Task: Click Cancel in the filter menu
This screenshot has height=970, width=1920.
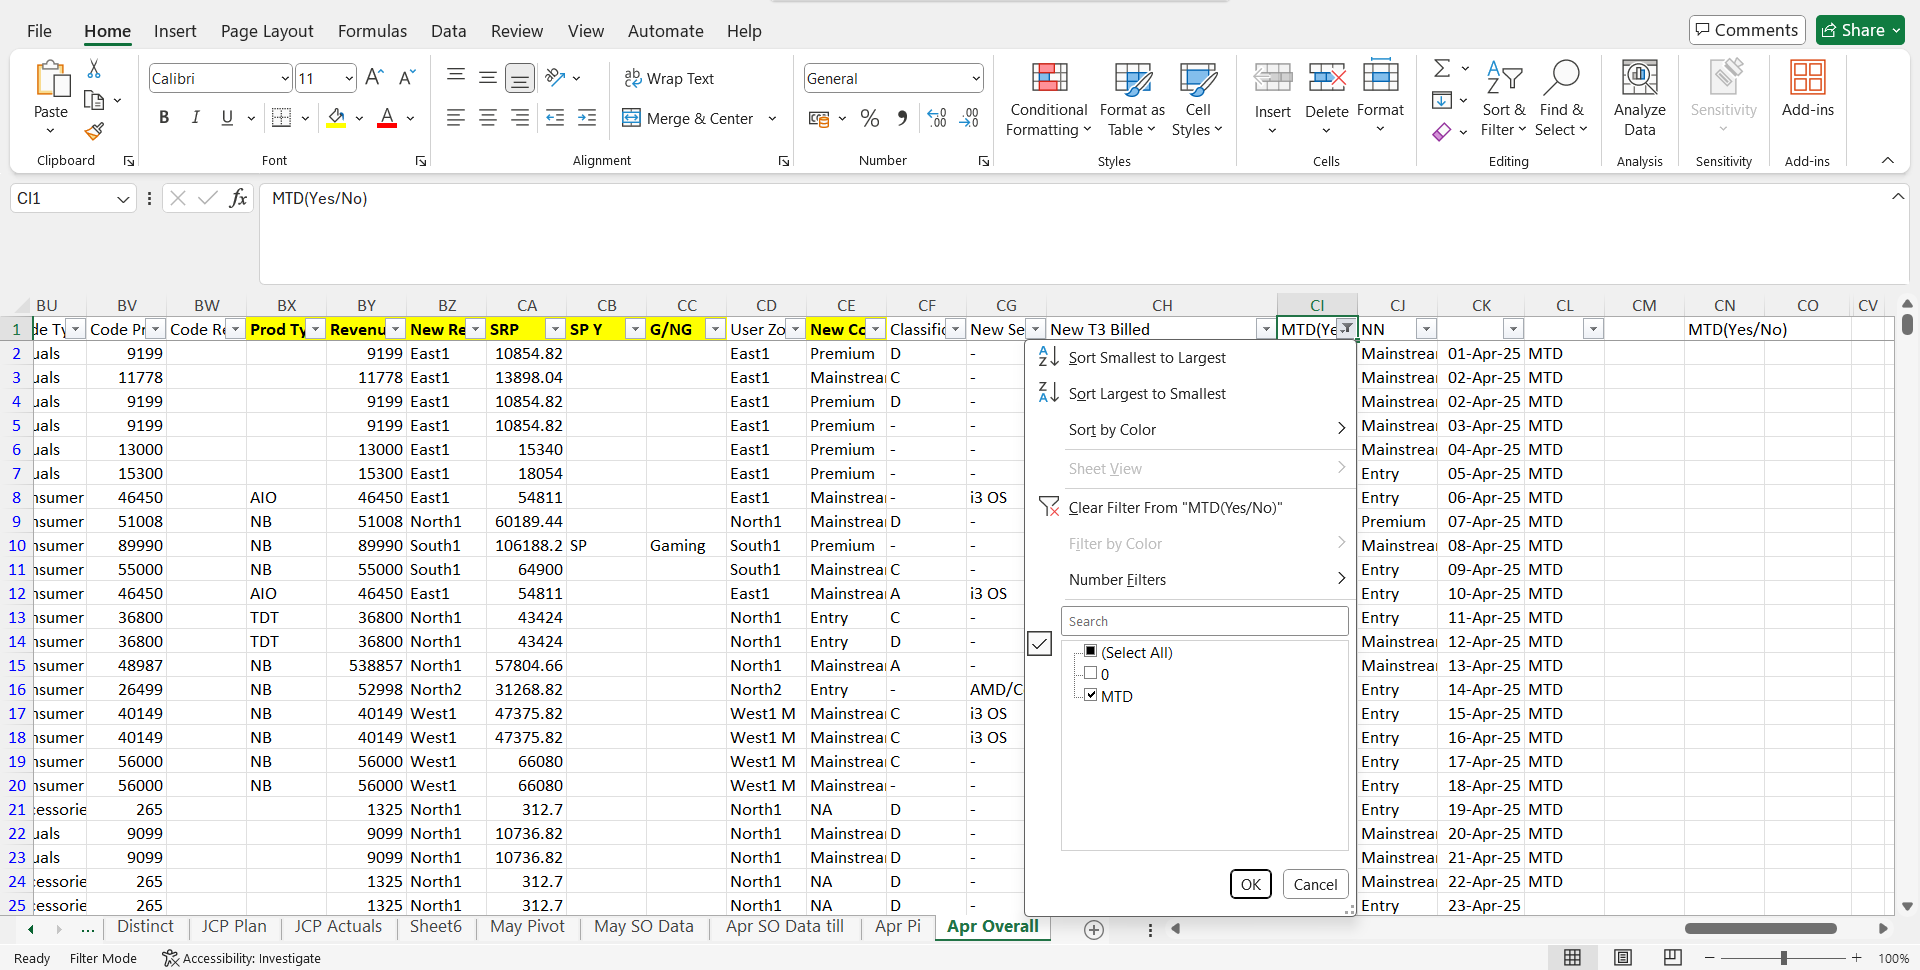Action: (1315, 884)
